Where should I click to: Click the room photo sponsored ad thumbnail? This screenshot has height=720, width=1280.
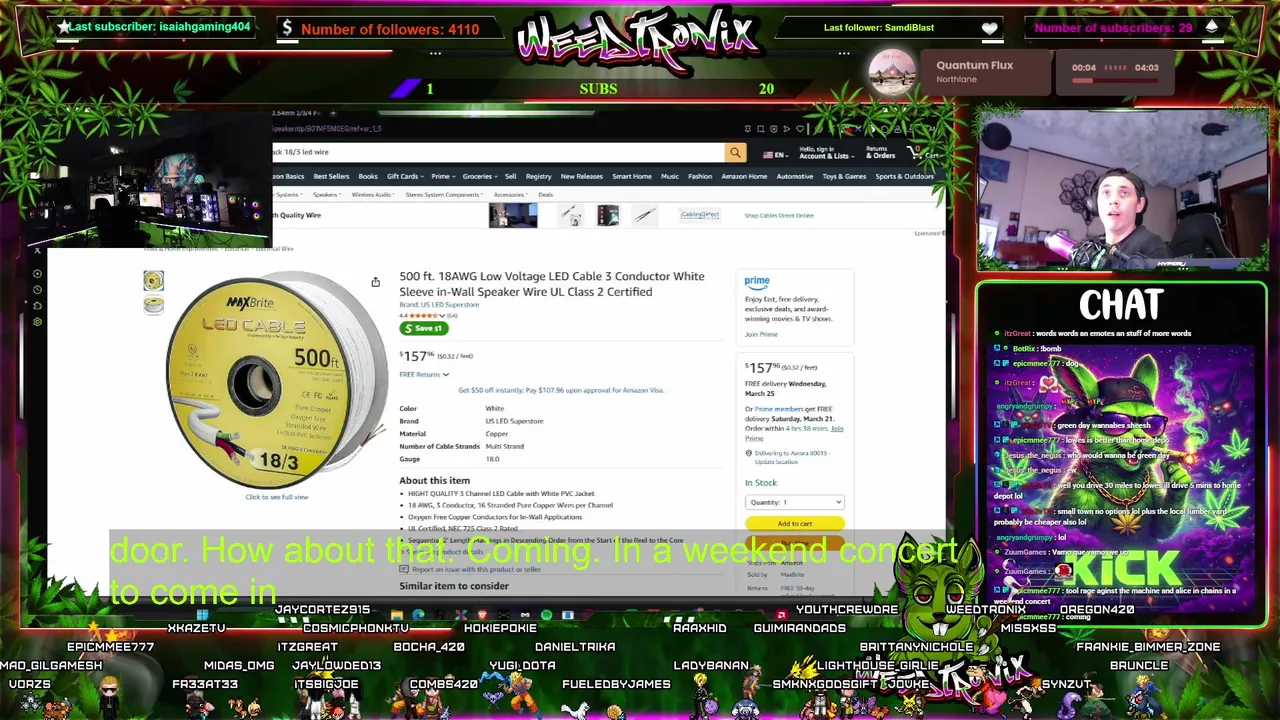click(x=513, y=215)
